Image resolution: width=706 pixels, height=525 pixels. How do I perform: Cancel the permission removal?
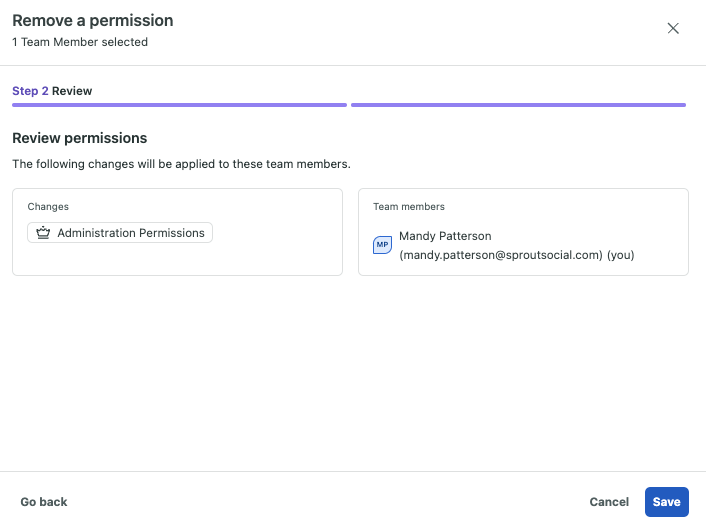[x=609, y=502]
